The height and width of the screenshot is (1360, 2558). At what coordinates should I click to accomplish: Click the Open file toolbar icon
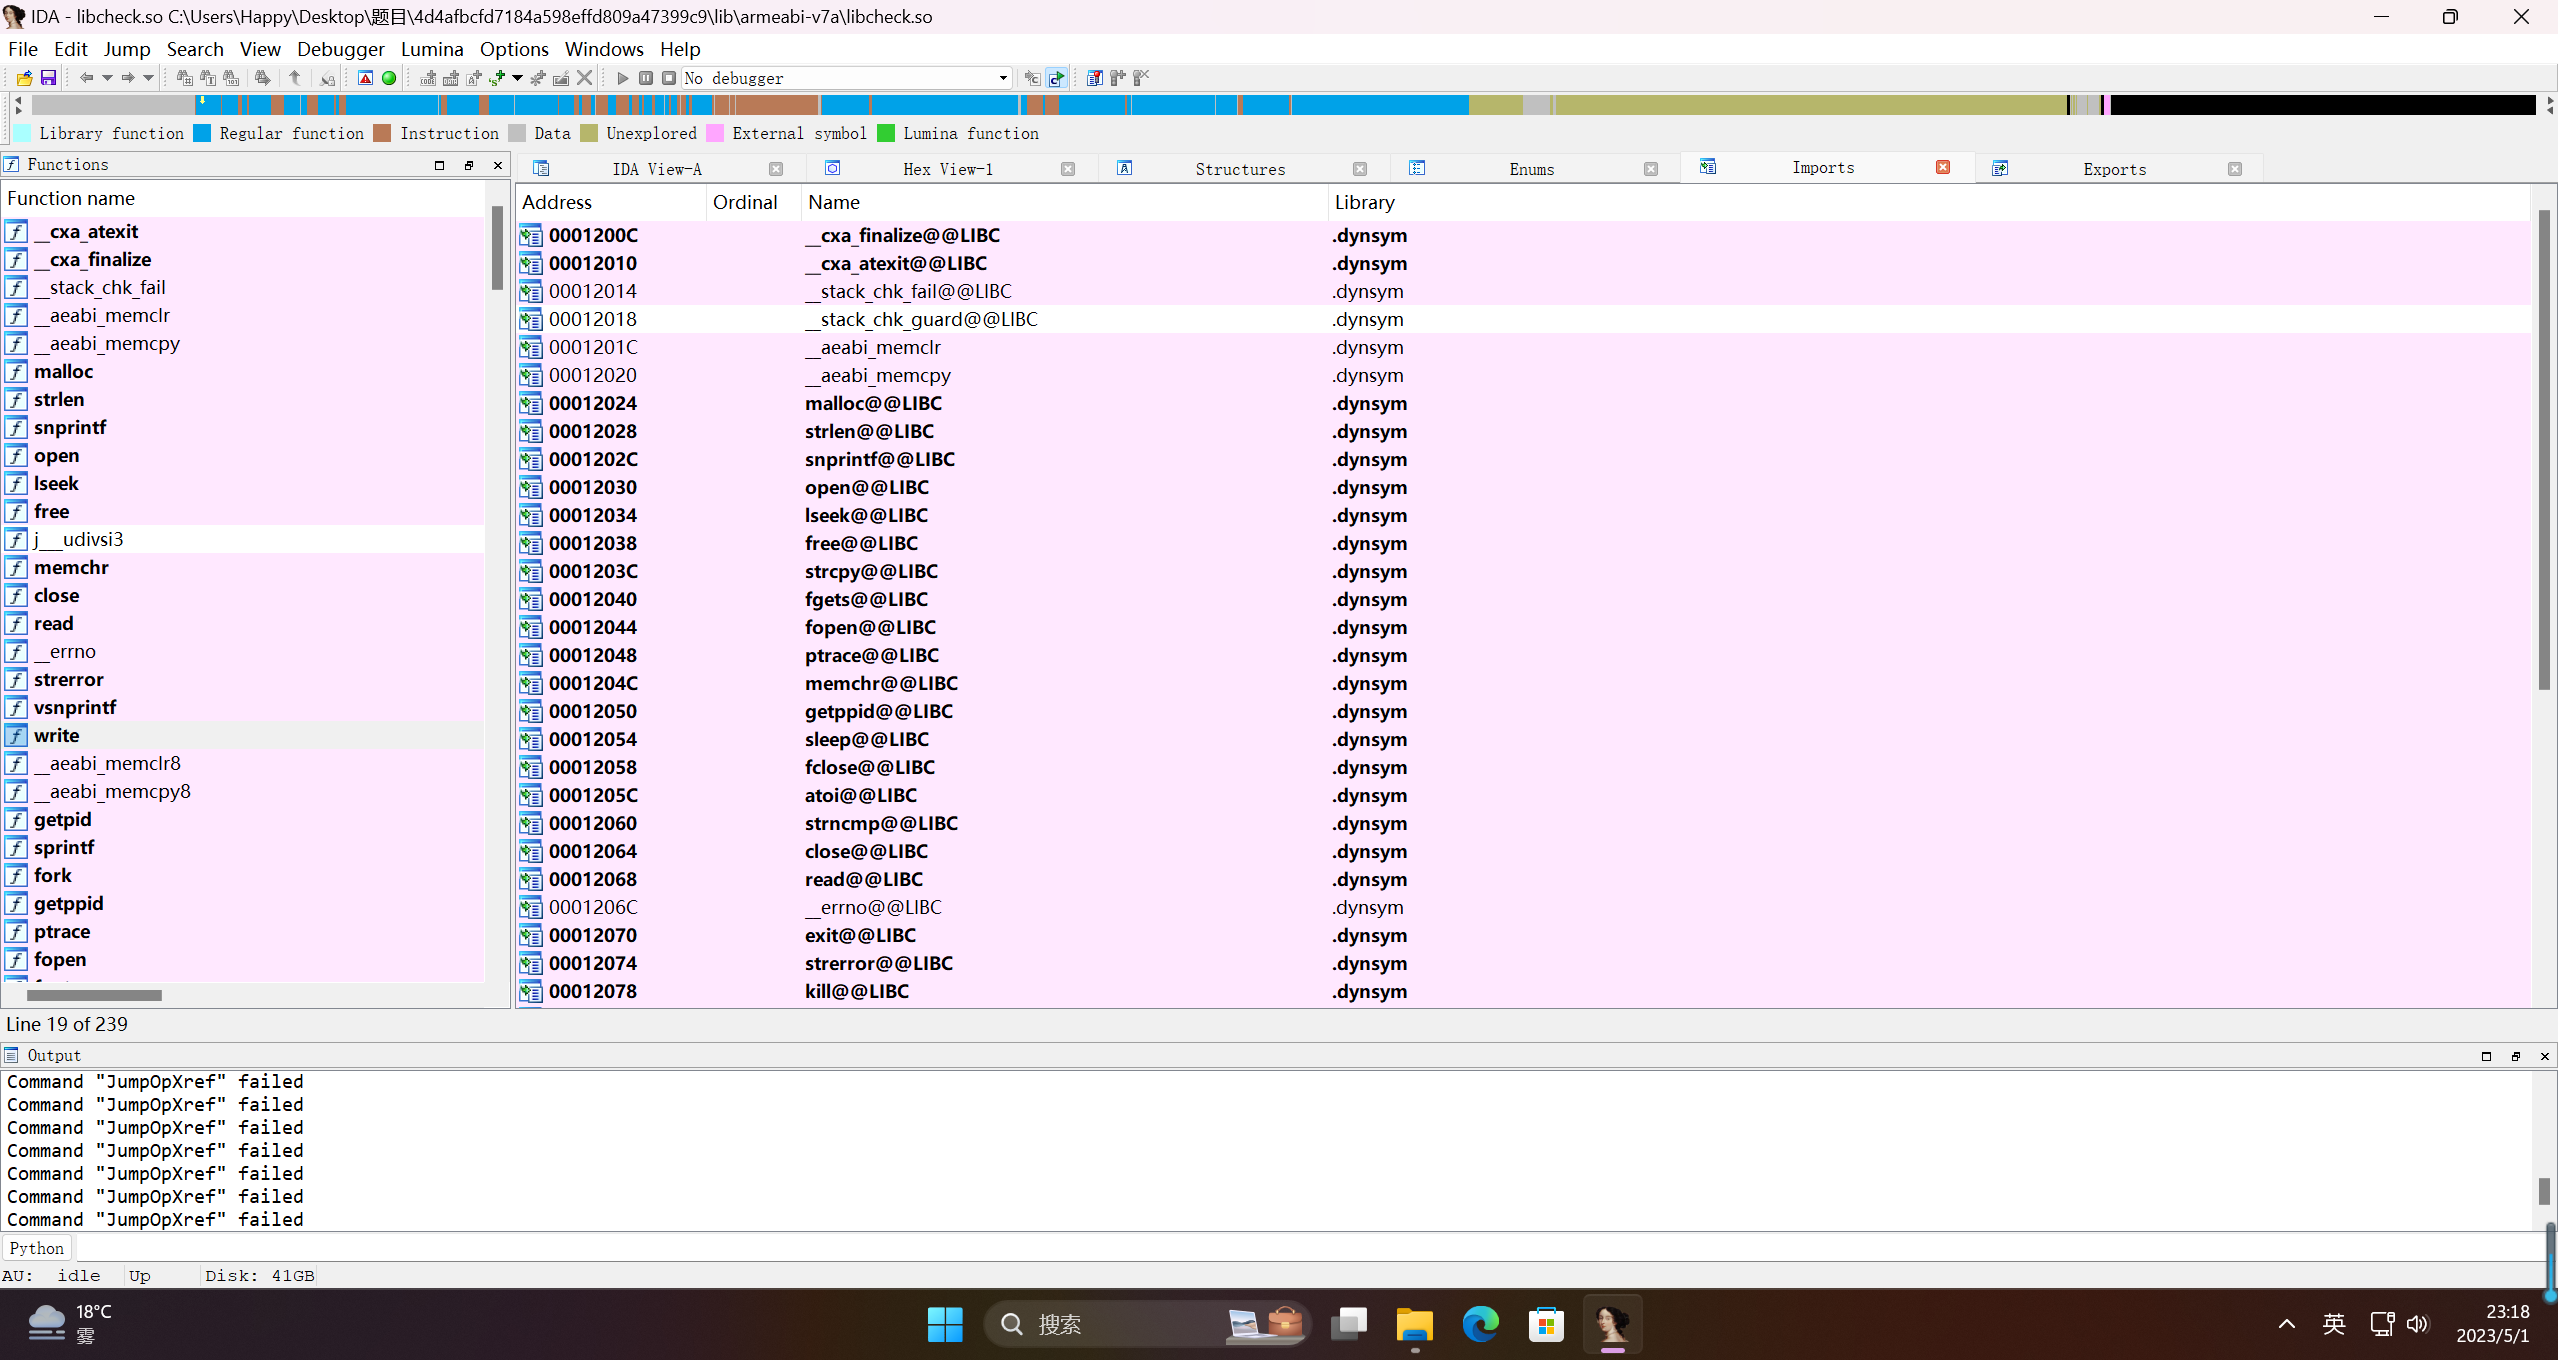[24, 78]
